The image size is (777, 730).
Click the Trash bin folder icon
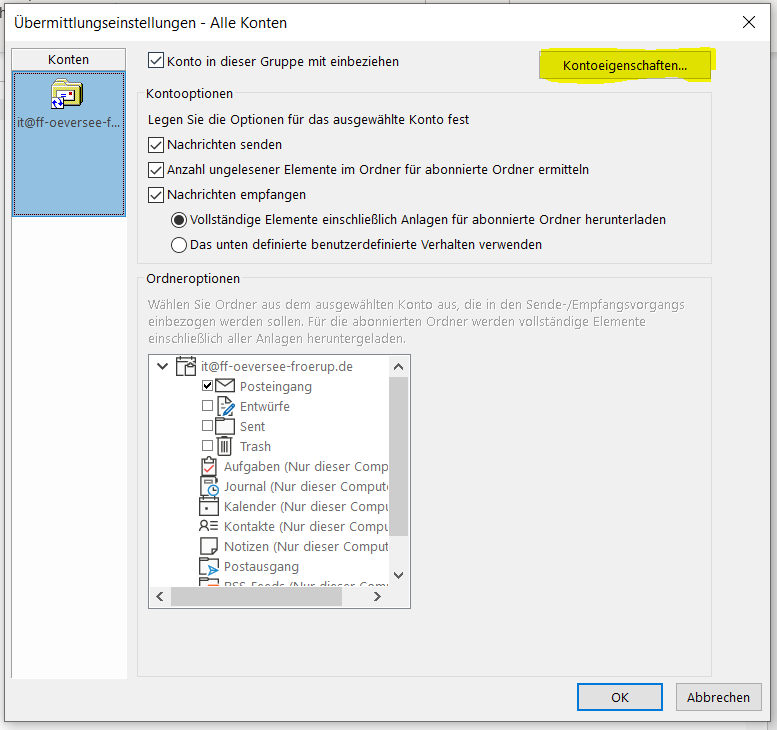tap(225, 446)
